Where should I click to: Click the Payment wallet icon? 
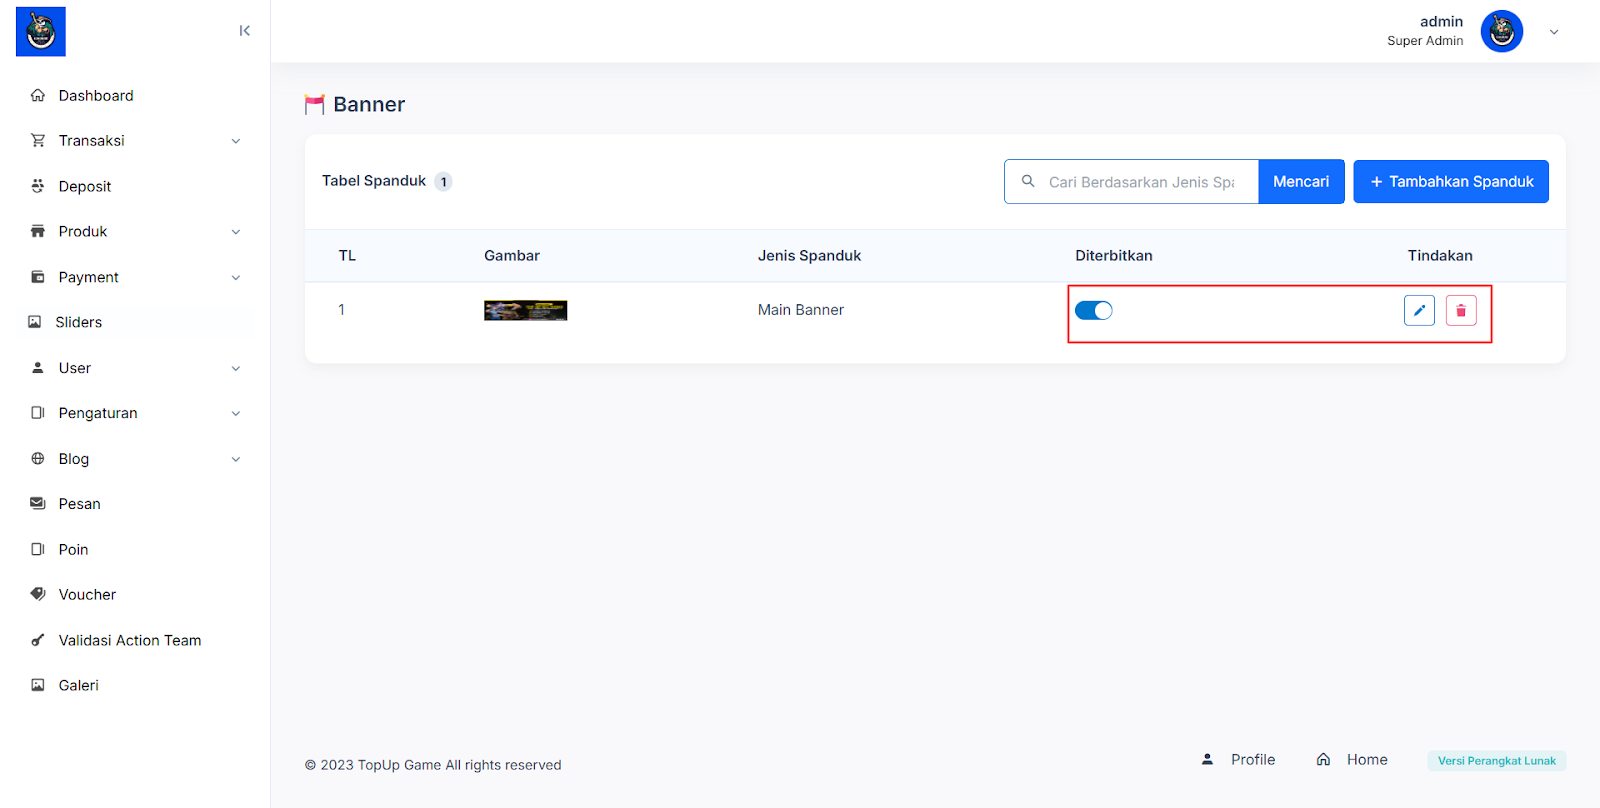[x=38, y=277]
